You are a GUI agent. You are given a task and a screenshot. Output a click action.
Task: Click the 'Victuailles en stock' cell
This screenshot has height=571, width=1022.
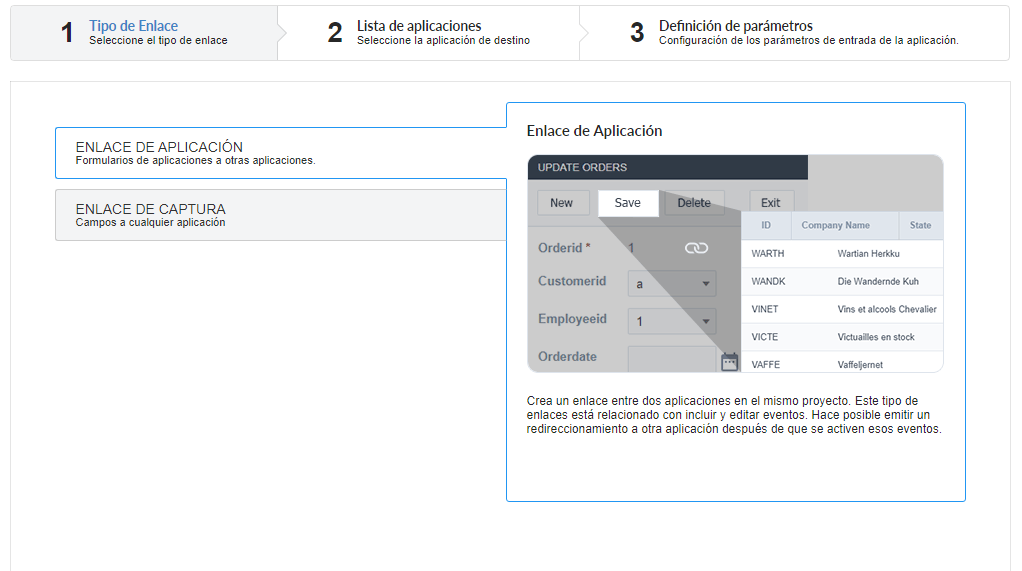[876, 337]
